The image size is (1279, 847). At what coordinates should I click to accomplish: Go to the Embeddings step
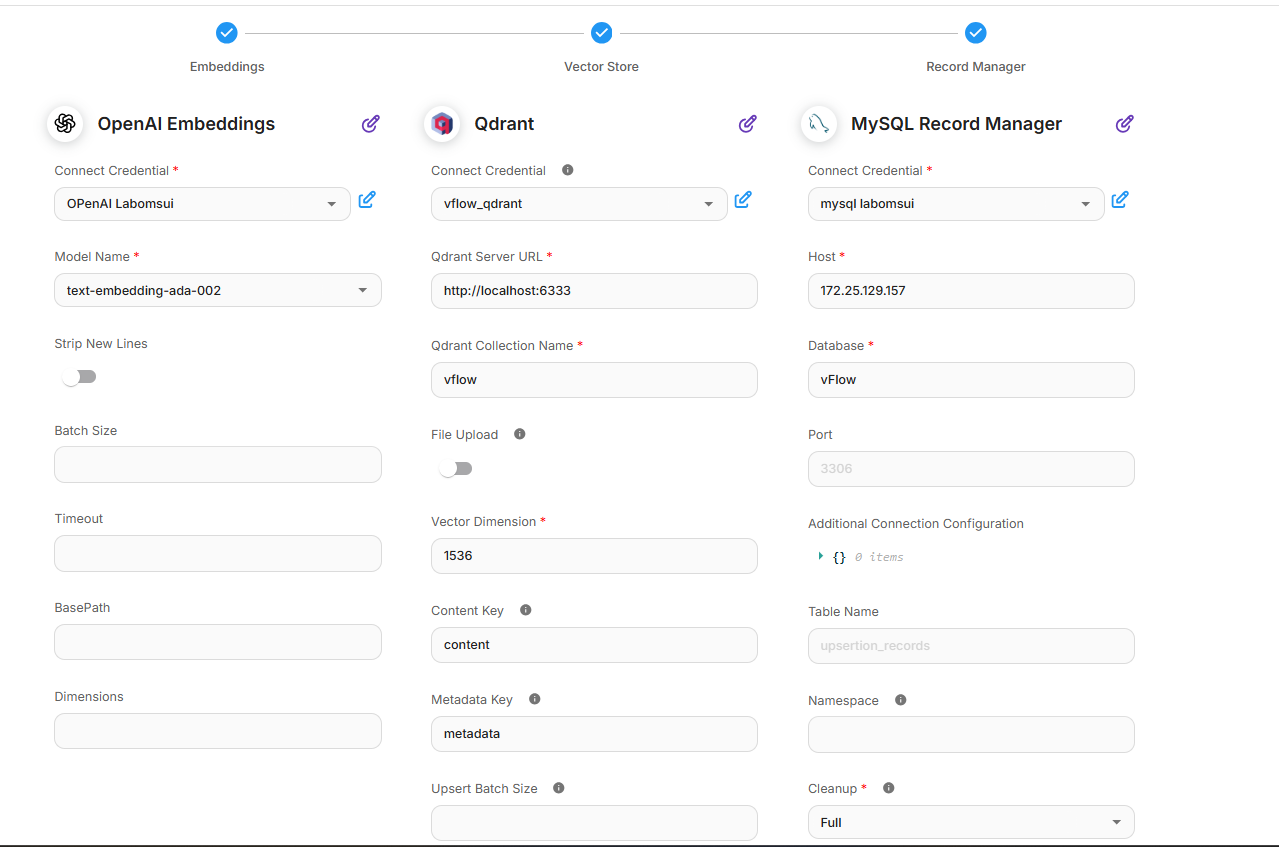tap(227, 34)
